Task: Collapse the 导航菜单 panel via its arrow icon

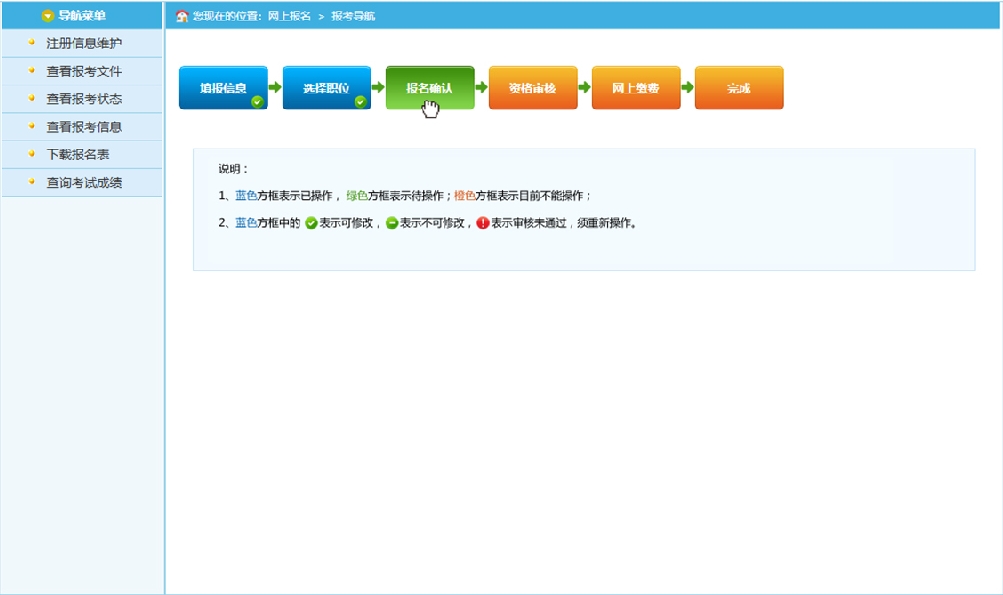Action: pos(48,16)
